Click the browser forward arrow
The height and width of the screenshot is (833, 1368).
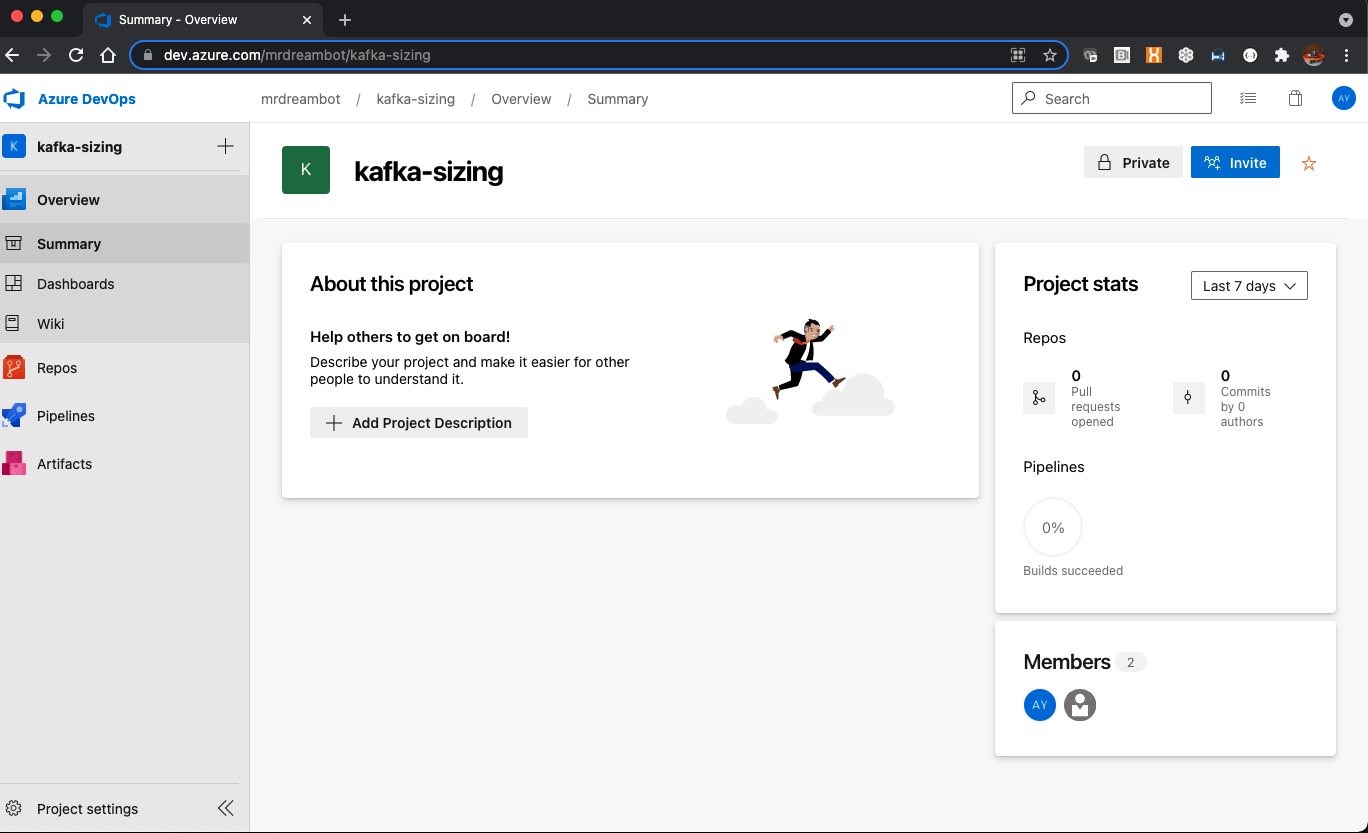[44, 55]
